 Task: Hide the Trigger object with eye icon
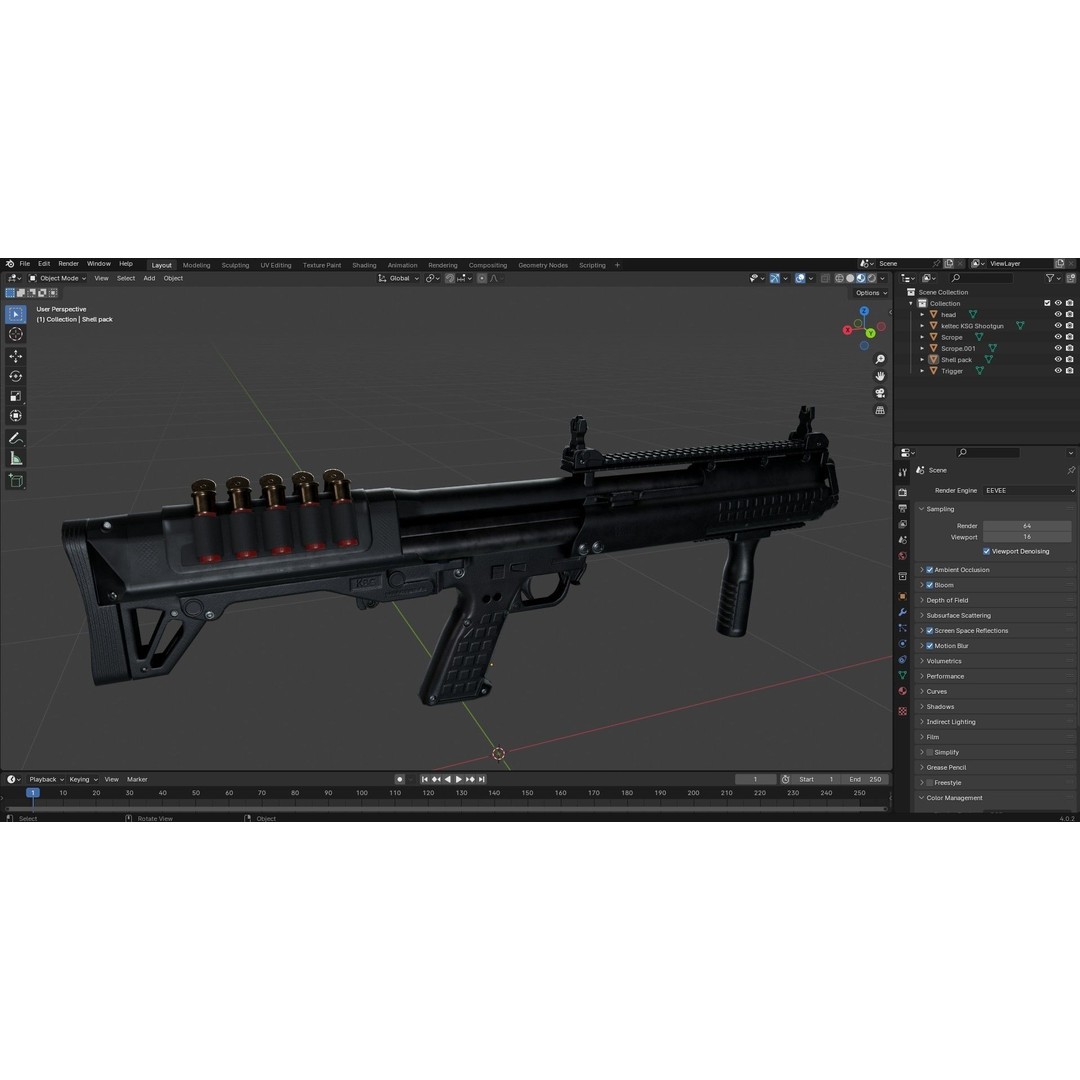point(1058,371)
